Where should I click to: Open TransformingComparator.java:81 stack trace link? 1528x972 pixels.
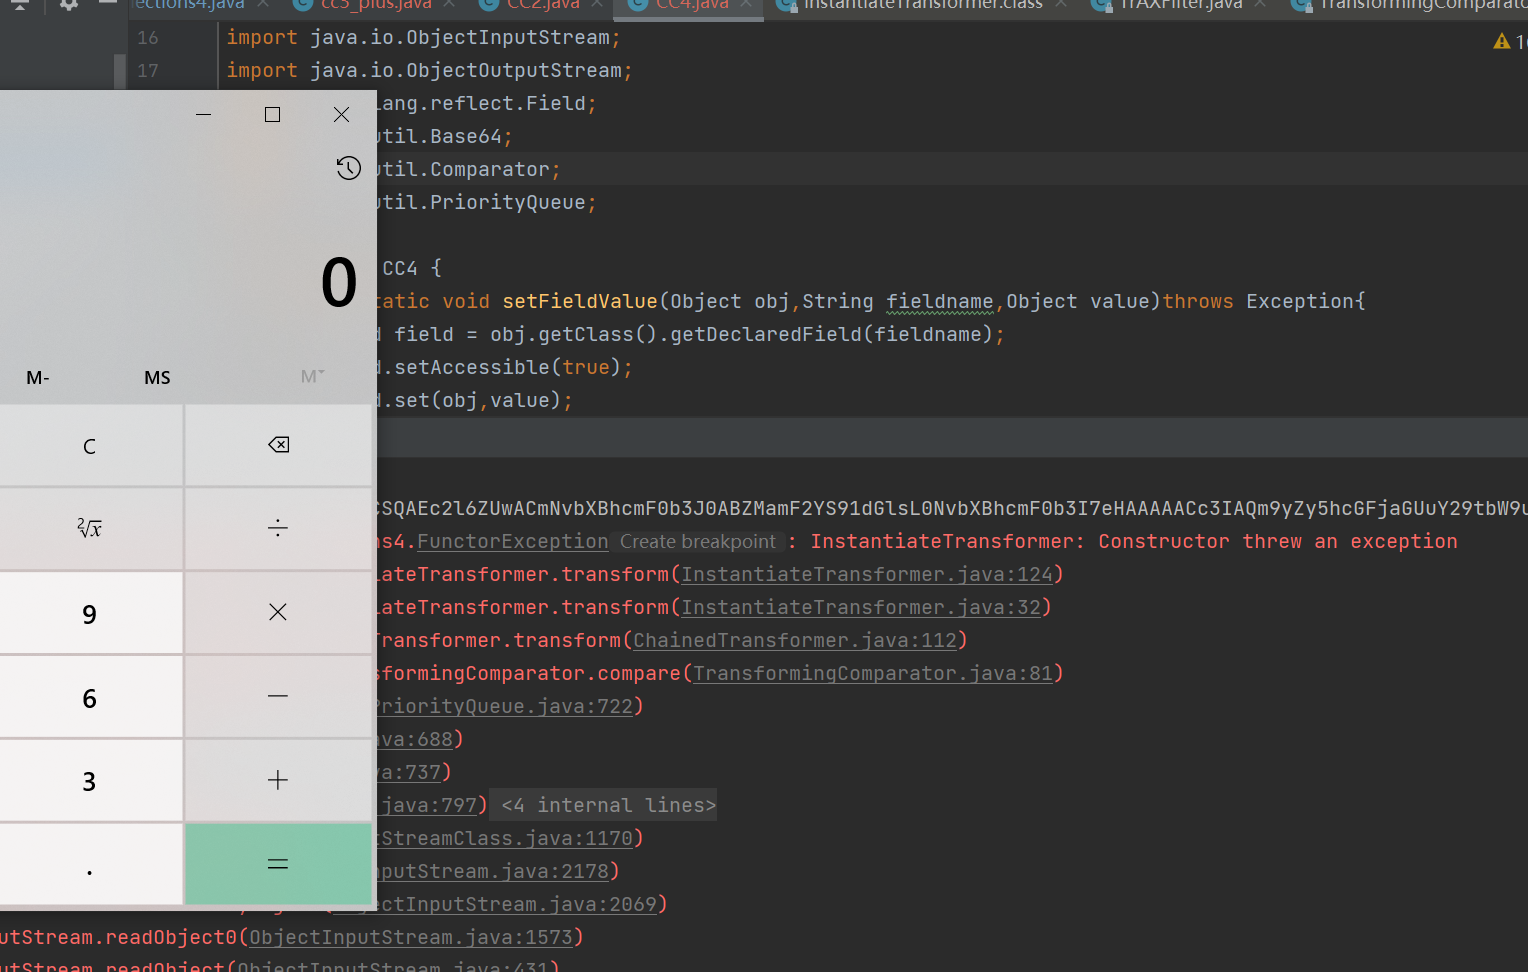873,673
